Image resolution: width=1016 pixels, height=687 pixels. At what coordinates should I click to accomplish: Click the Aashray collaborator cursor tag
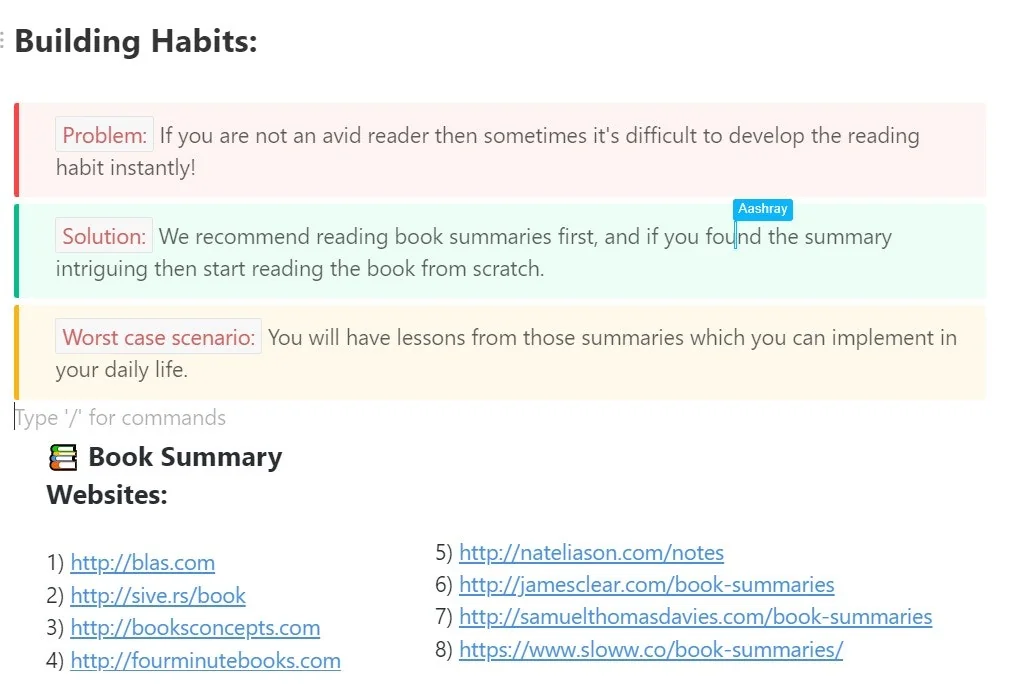(762, 209)
